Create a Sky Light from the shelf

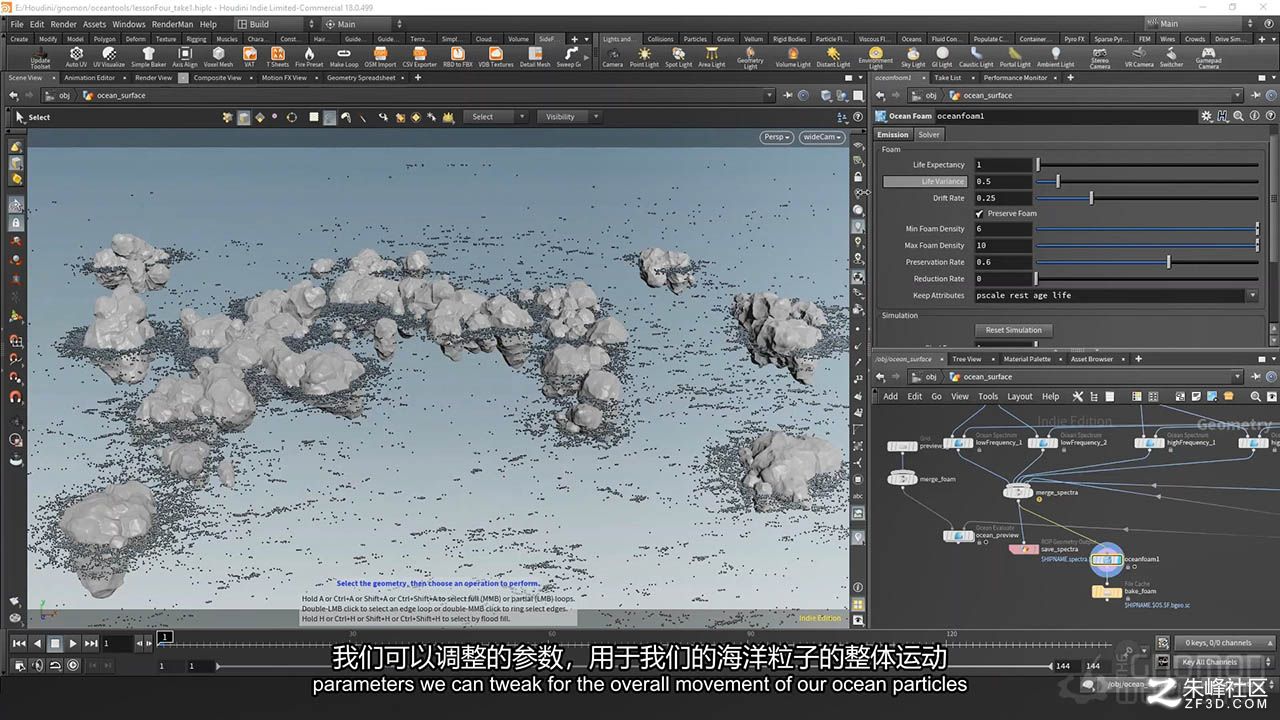point(913,57)
